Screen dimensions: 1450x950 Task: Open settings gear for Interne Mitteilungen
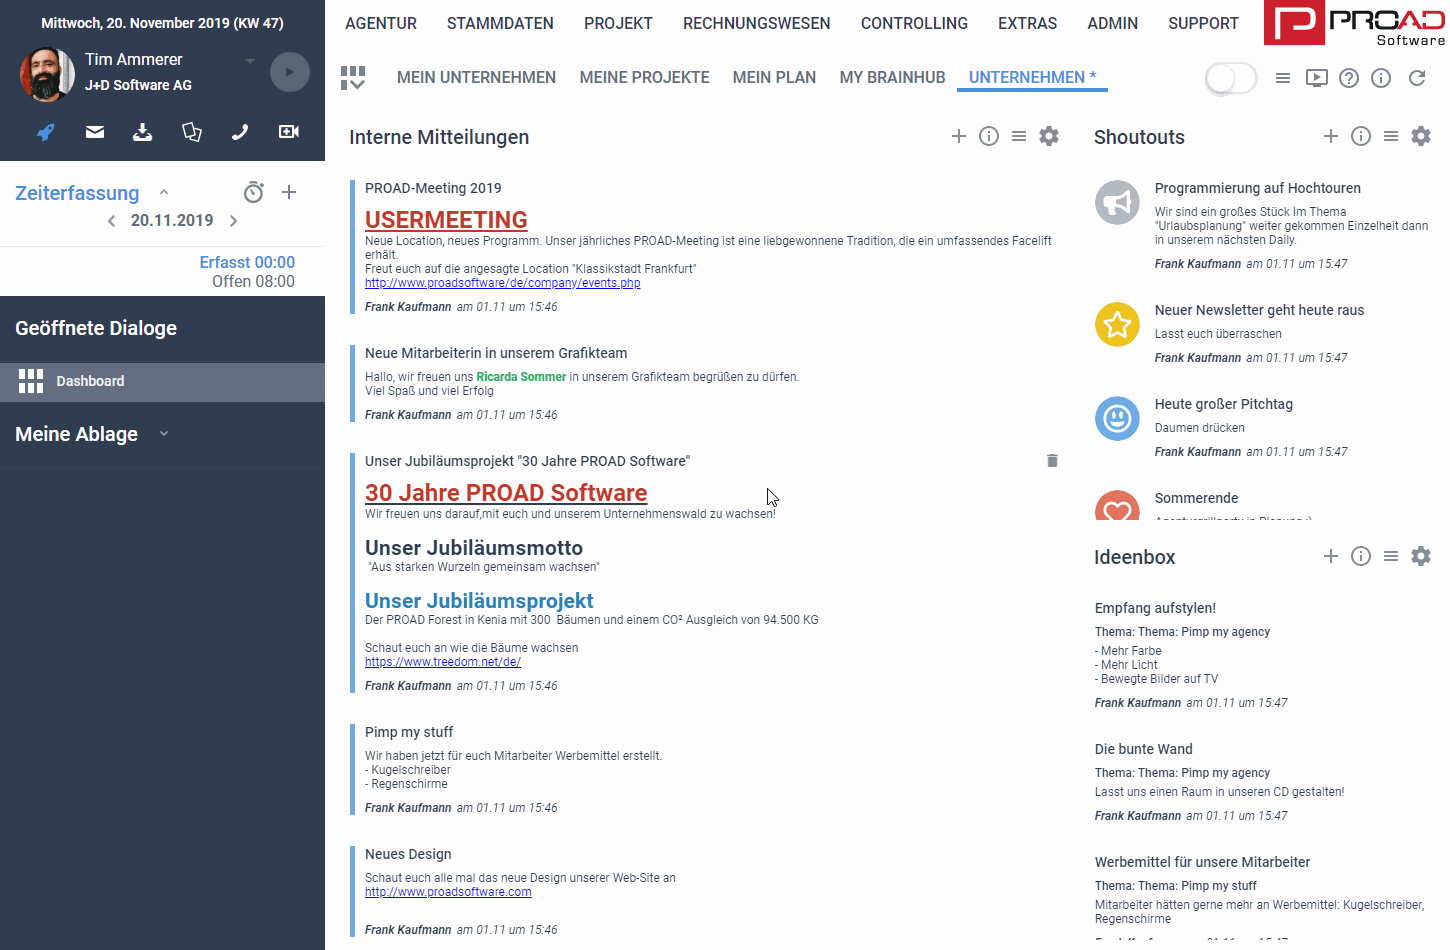pos(1049,136)
